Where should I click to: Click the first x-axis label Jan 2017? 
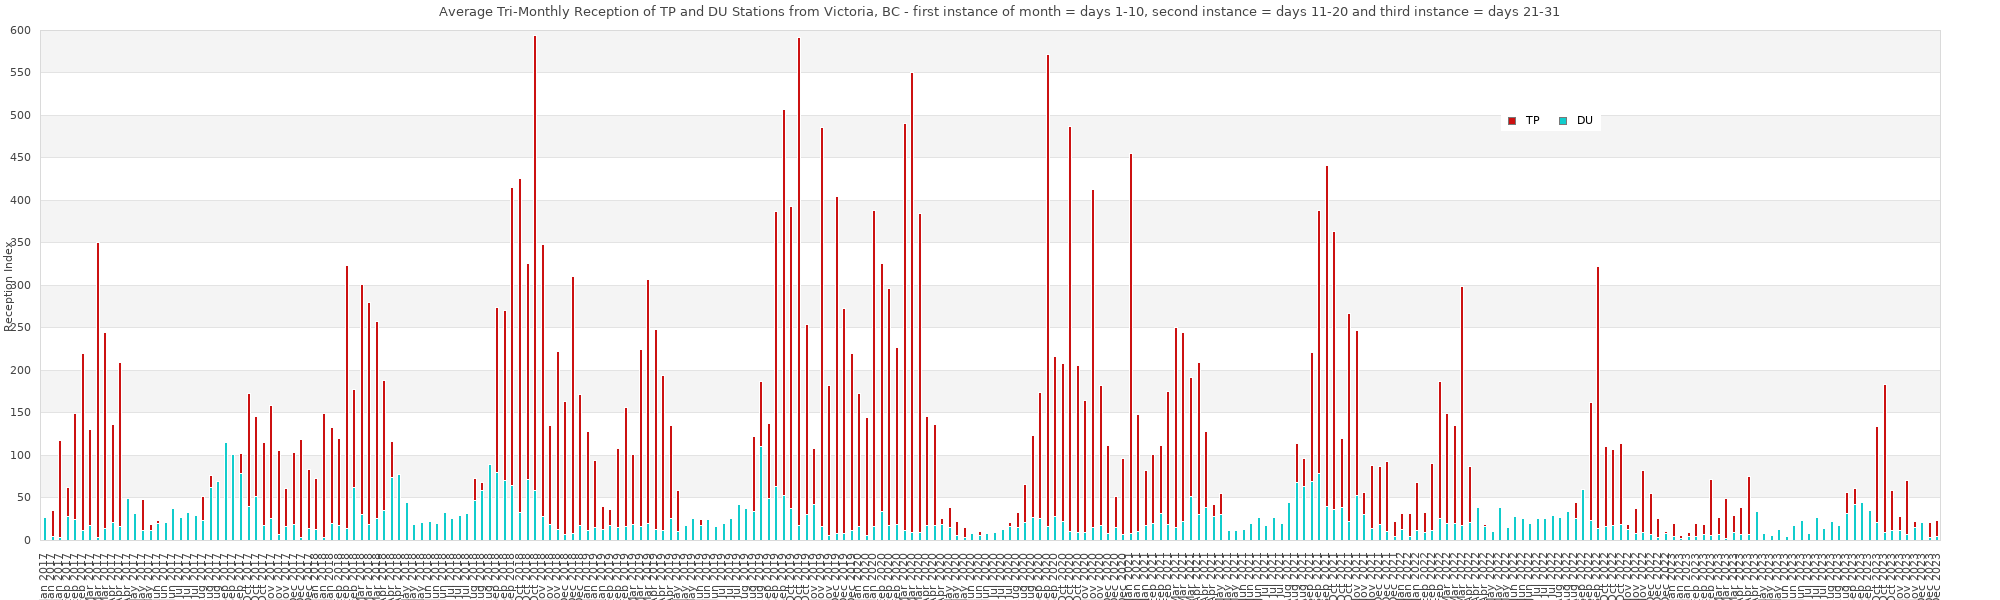click(x=44, y=572)
